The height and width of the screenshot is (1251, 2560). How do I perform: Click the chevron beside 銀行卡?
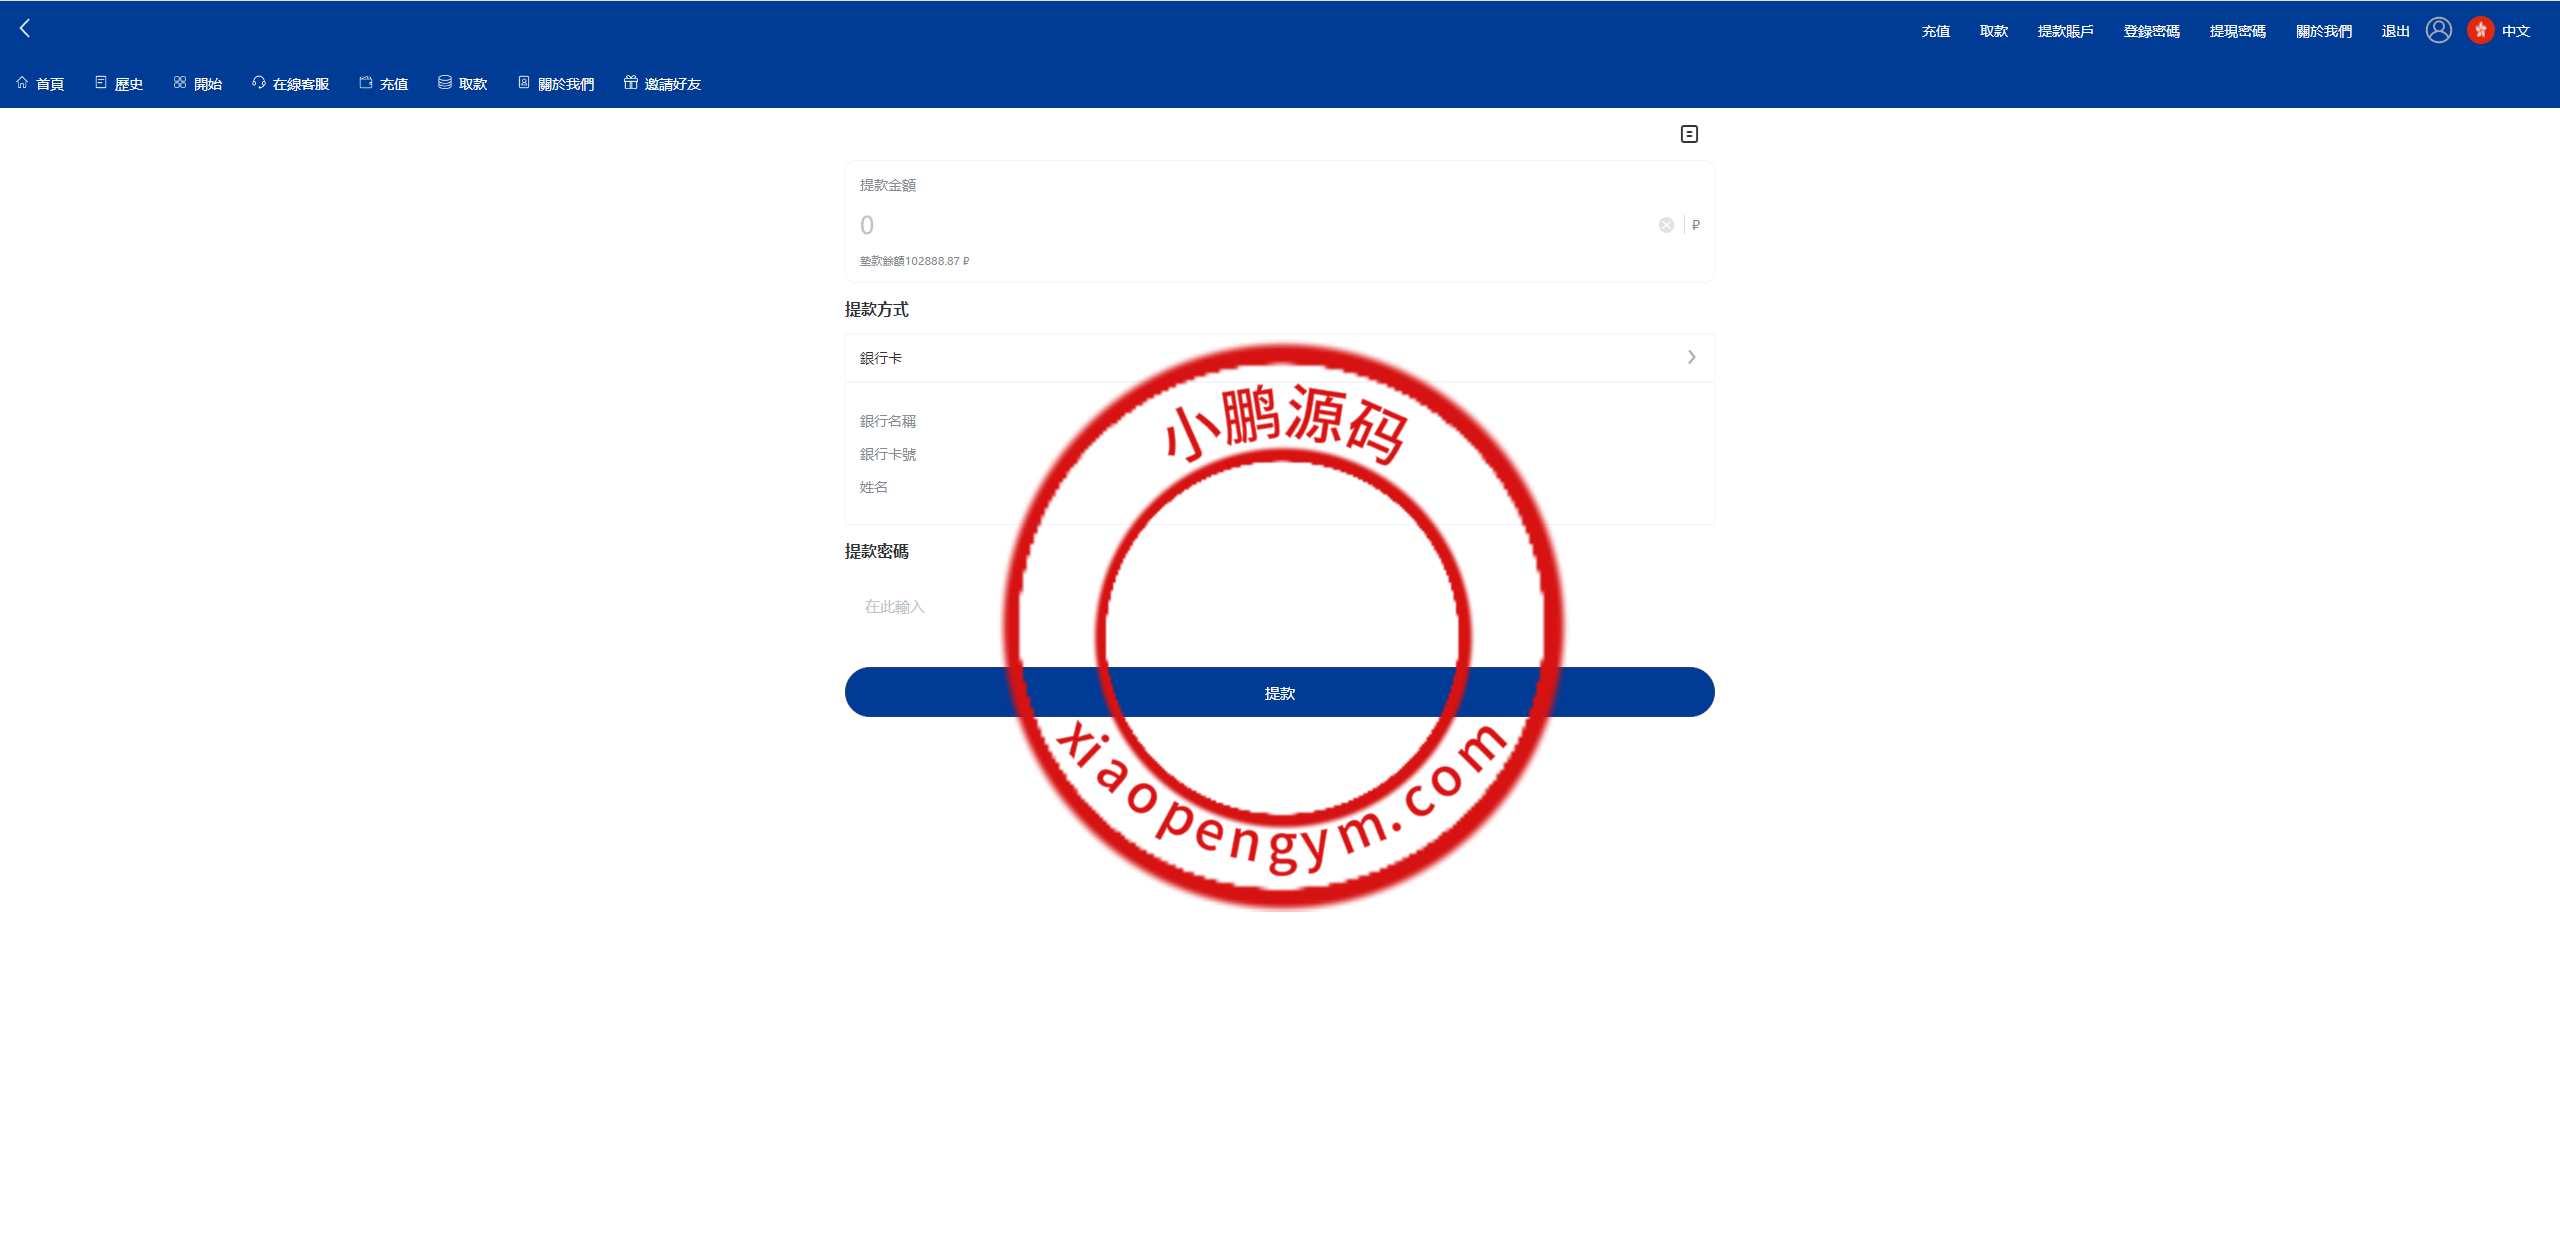(1691, 358)
